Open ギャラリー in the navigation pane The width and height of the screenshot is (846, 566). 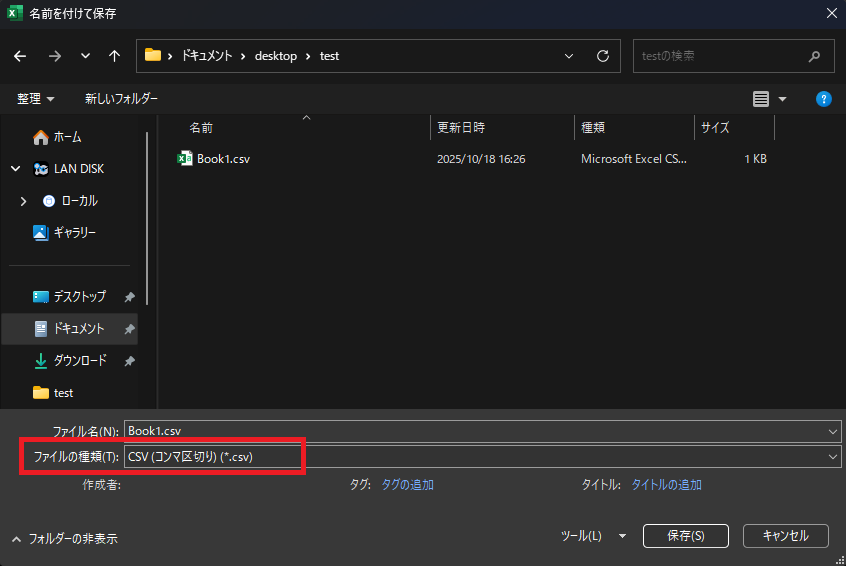[74, 233]
